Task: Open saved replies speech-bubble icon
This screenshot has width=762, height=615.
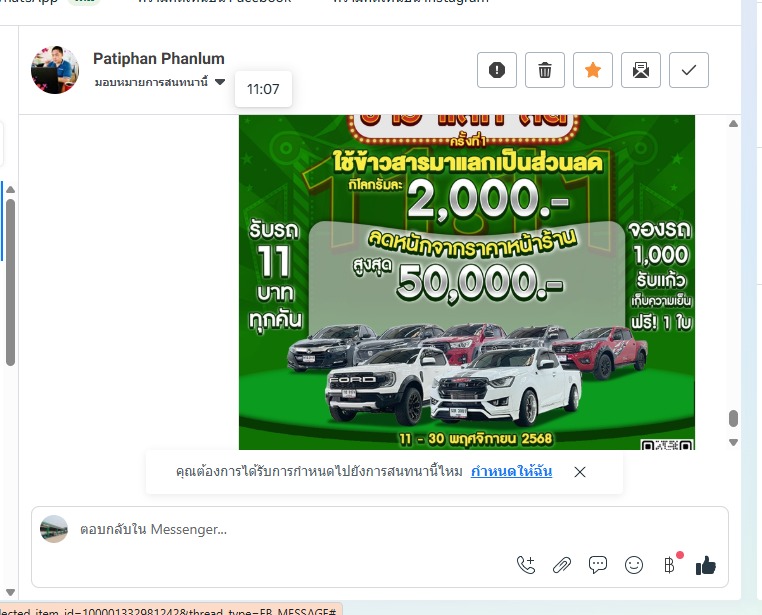Action: 598,565
